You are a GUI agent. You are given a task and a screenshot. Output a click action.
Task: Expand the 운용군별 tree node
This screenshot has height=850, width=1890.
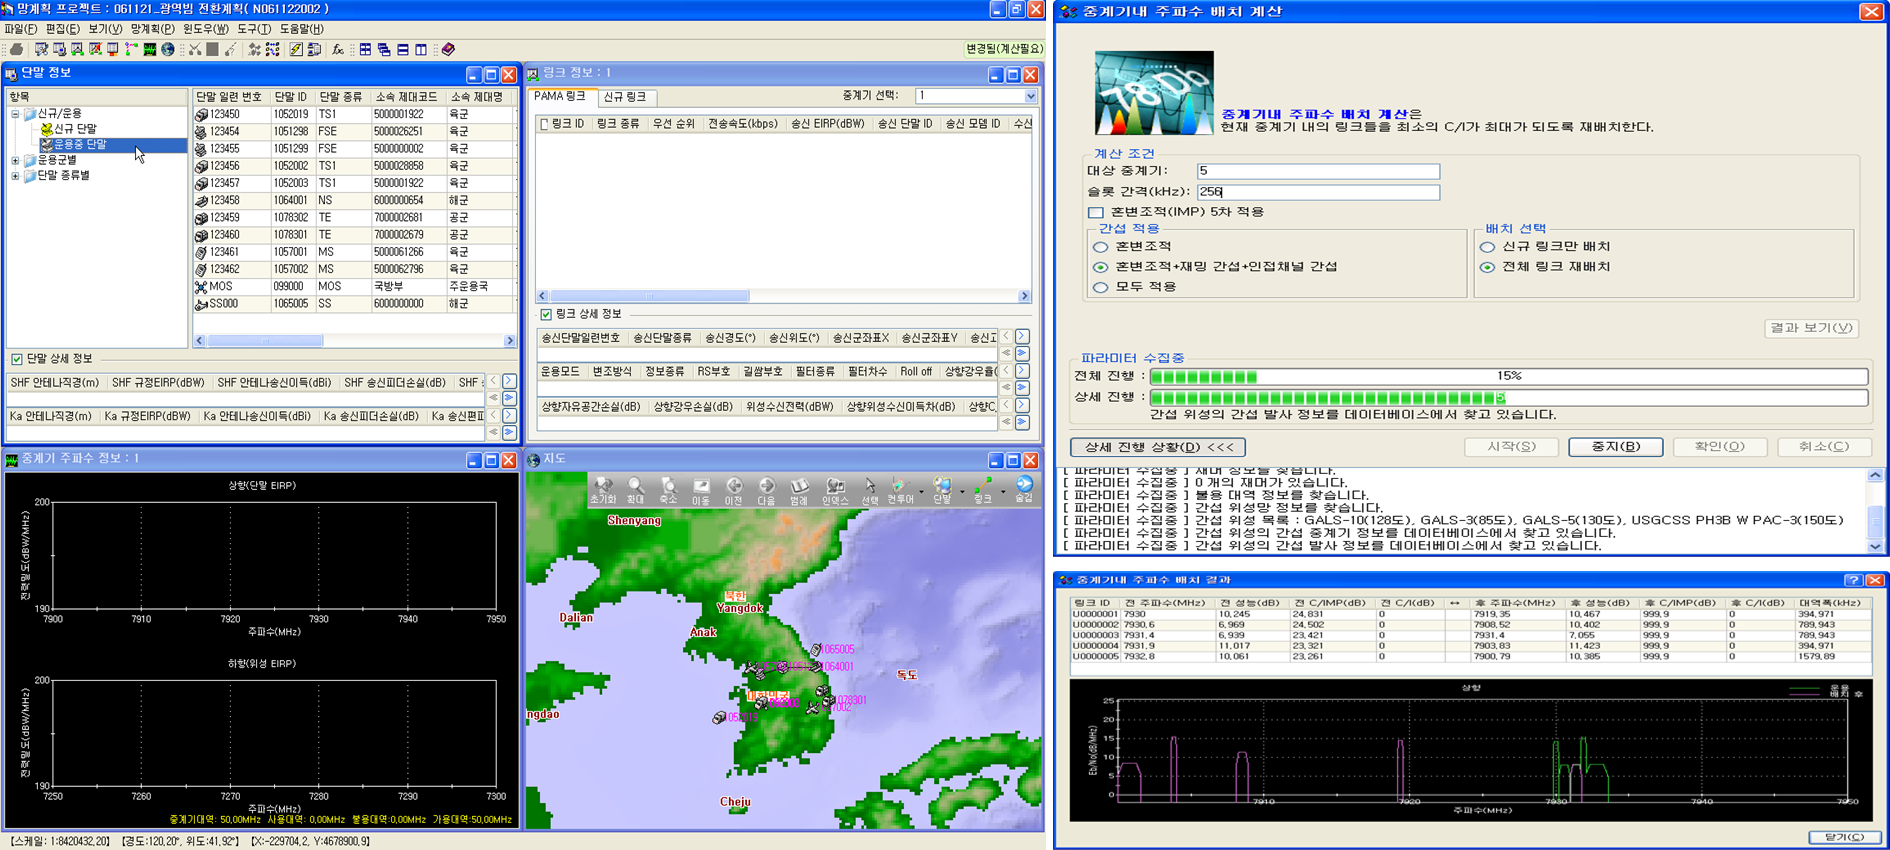point(15,160)
